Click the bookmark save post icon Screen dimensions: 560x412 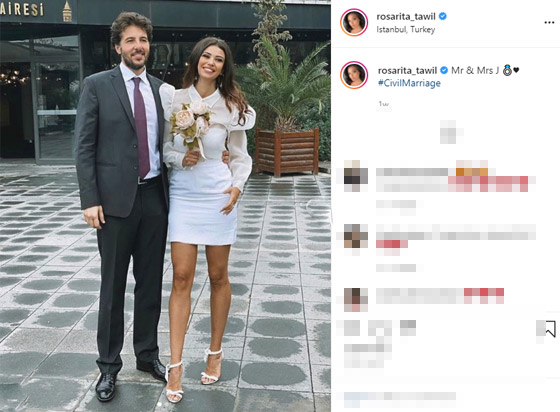(x=550, y=328)
